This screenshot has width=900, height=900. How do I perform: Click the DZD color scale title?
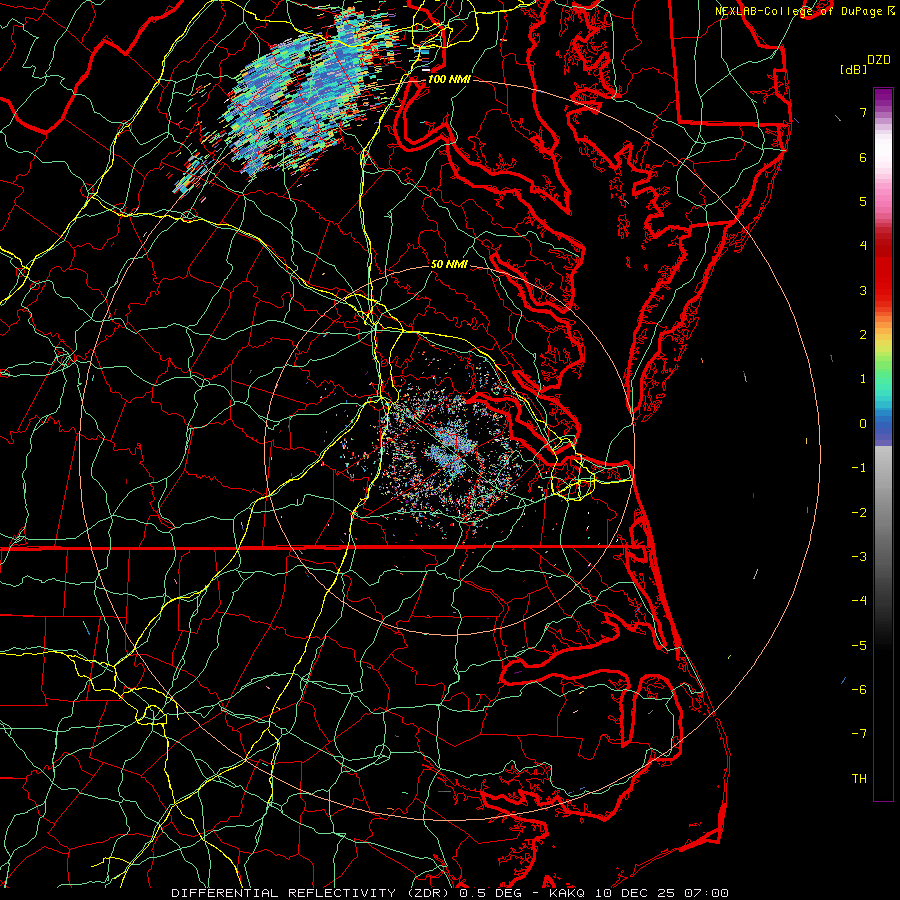[878, 60]
